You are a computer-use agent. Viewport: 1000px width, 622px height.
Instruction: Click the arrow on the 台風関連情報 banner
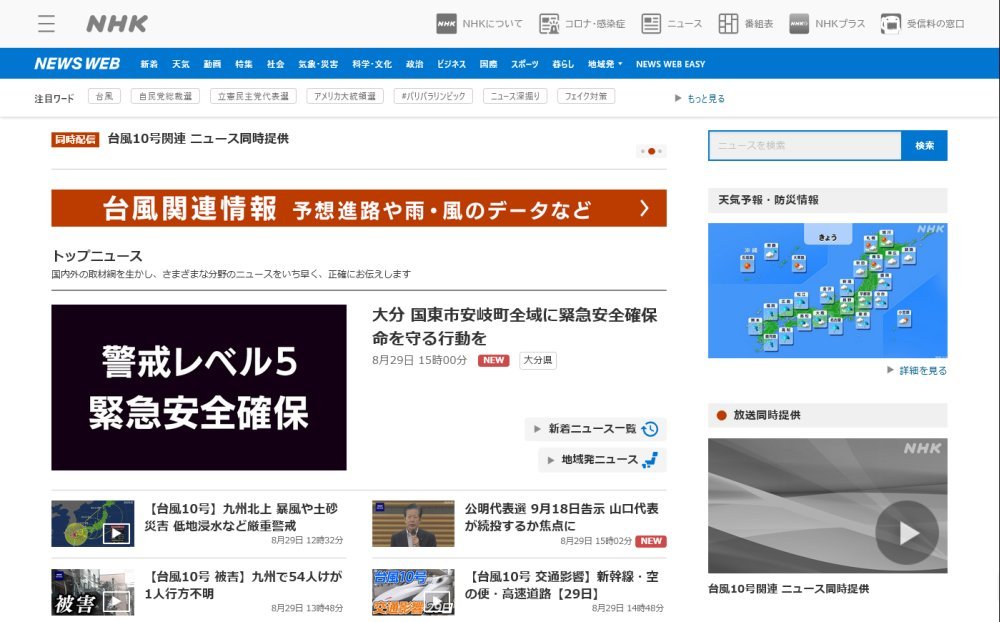[644, 208]
